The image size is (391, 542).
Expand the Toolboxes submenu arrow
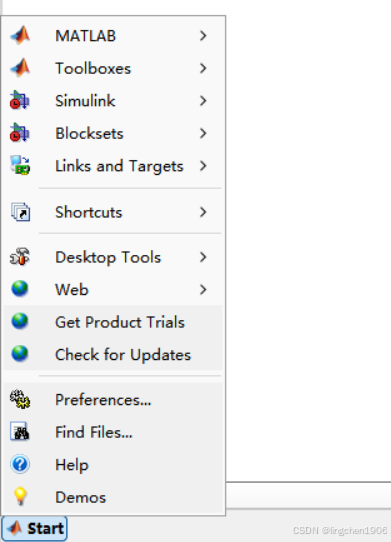(203, 68)
